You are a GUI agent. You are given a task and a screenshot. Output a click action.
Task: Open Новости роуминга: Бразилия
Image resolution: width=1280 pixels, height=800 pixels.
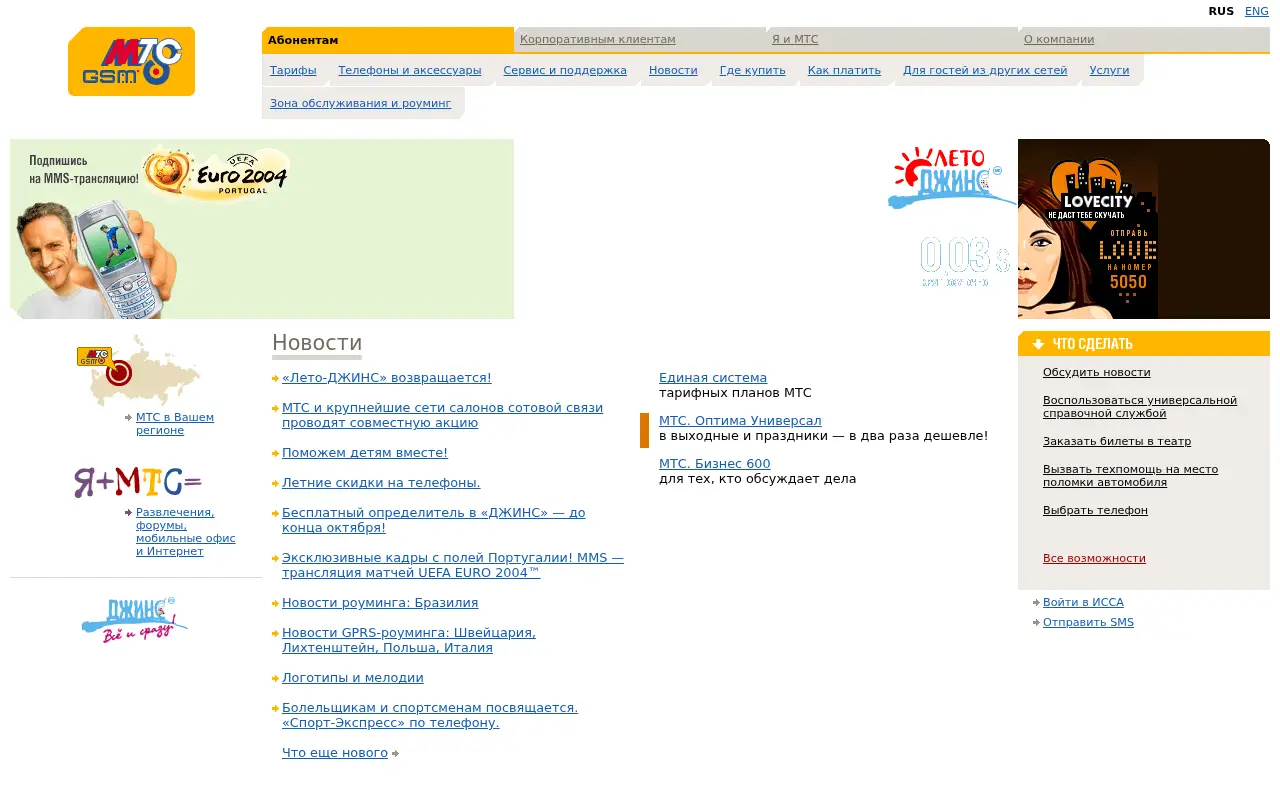pos(380,603)
